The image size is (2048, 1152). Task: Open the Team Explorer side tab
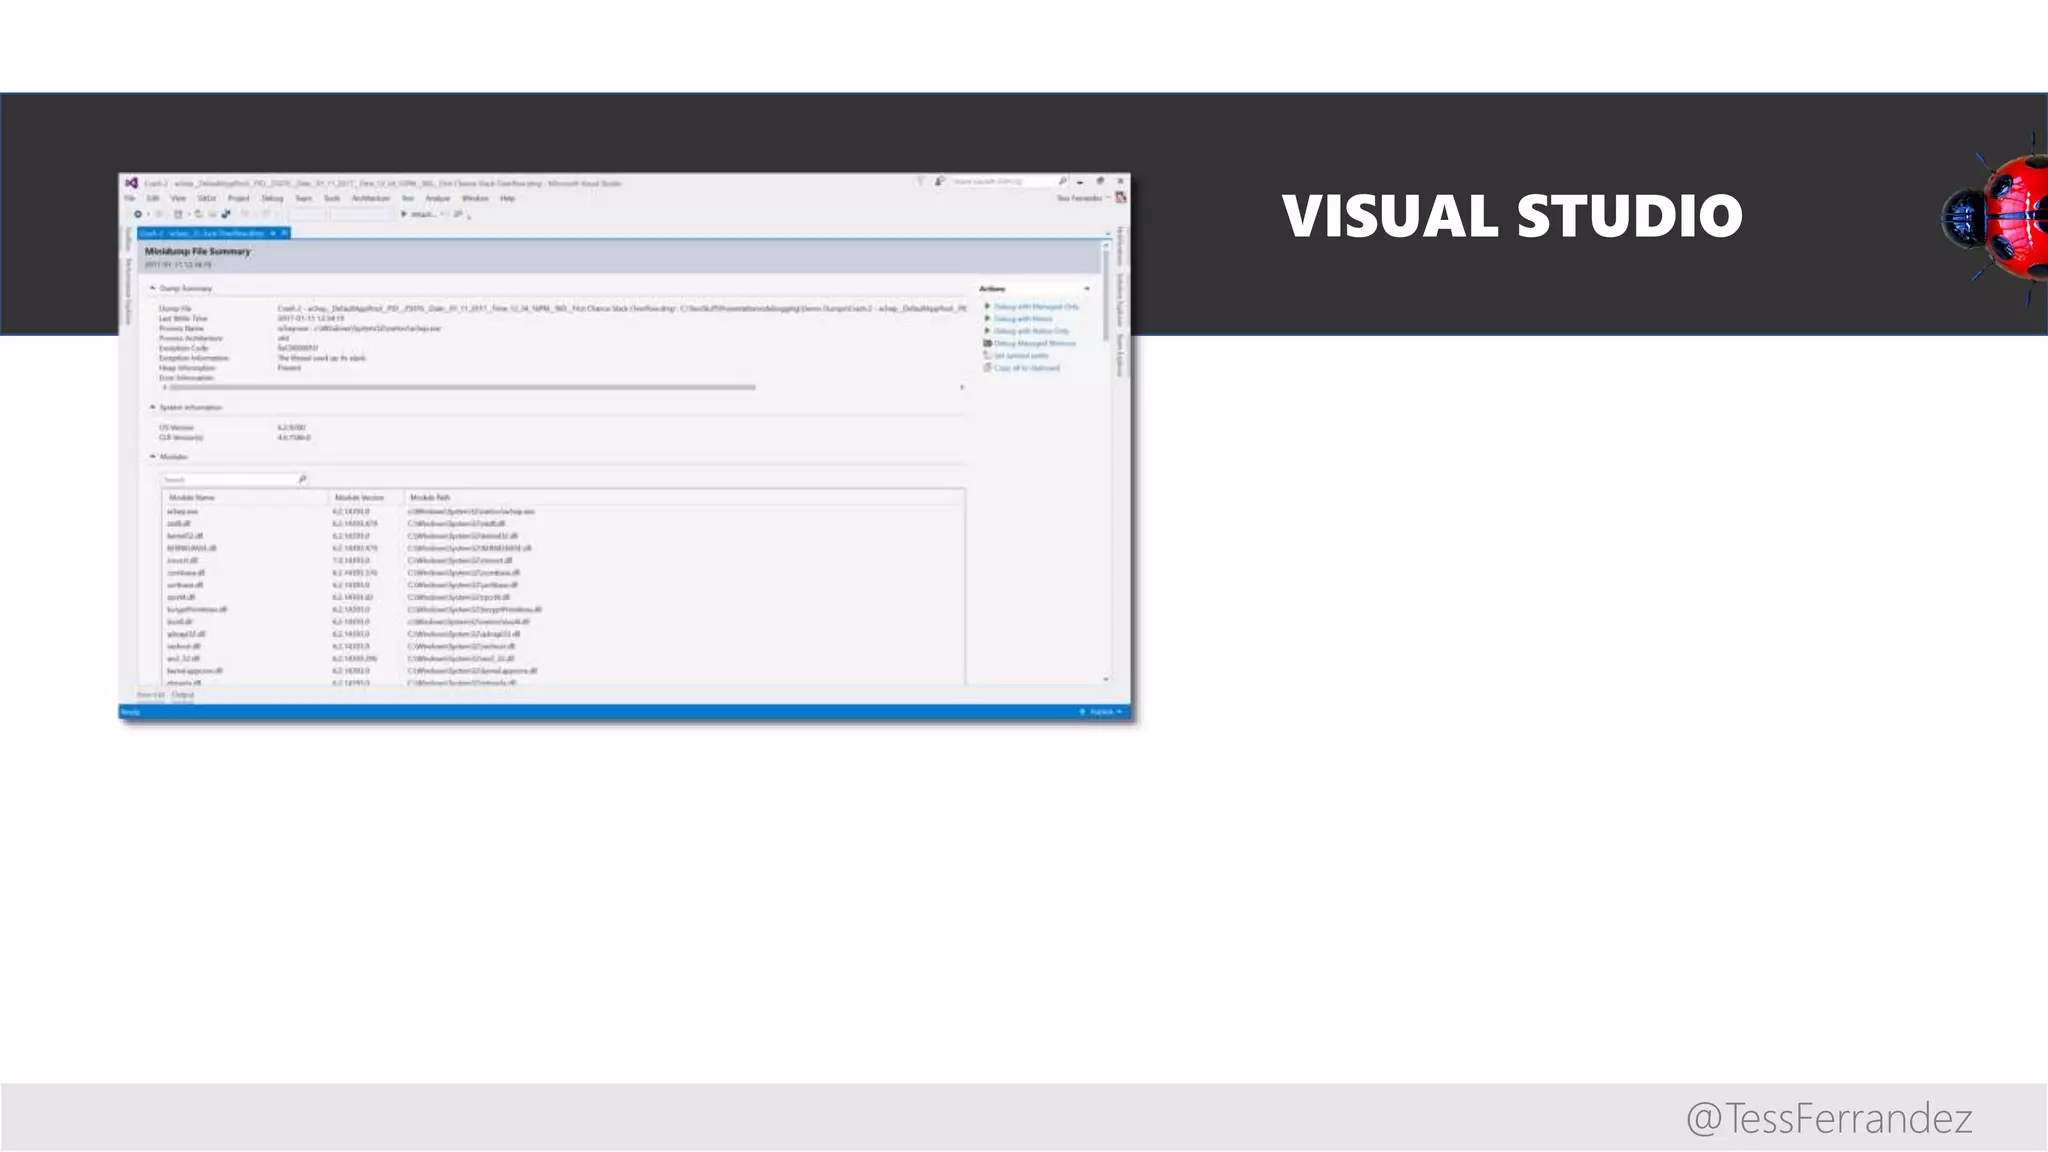coord(1121,355)
